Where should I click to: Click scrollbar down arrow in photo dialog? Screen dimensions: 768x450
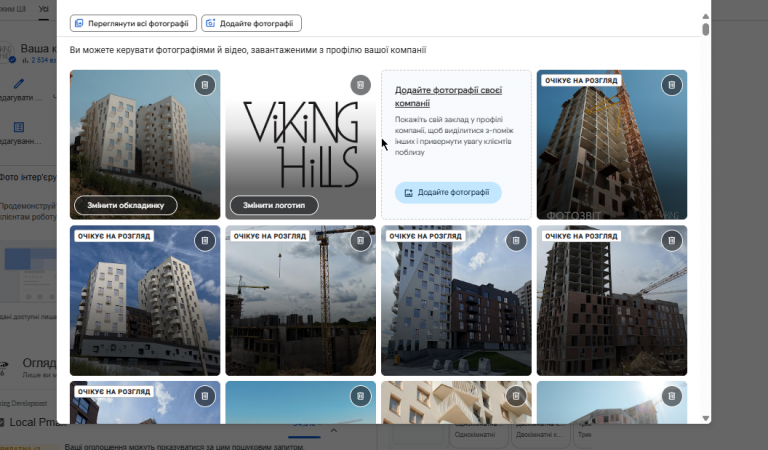click(x=706, y=418)
